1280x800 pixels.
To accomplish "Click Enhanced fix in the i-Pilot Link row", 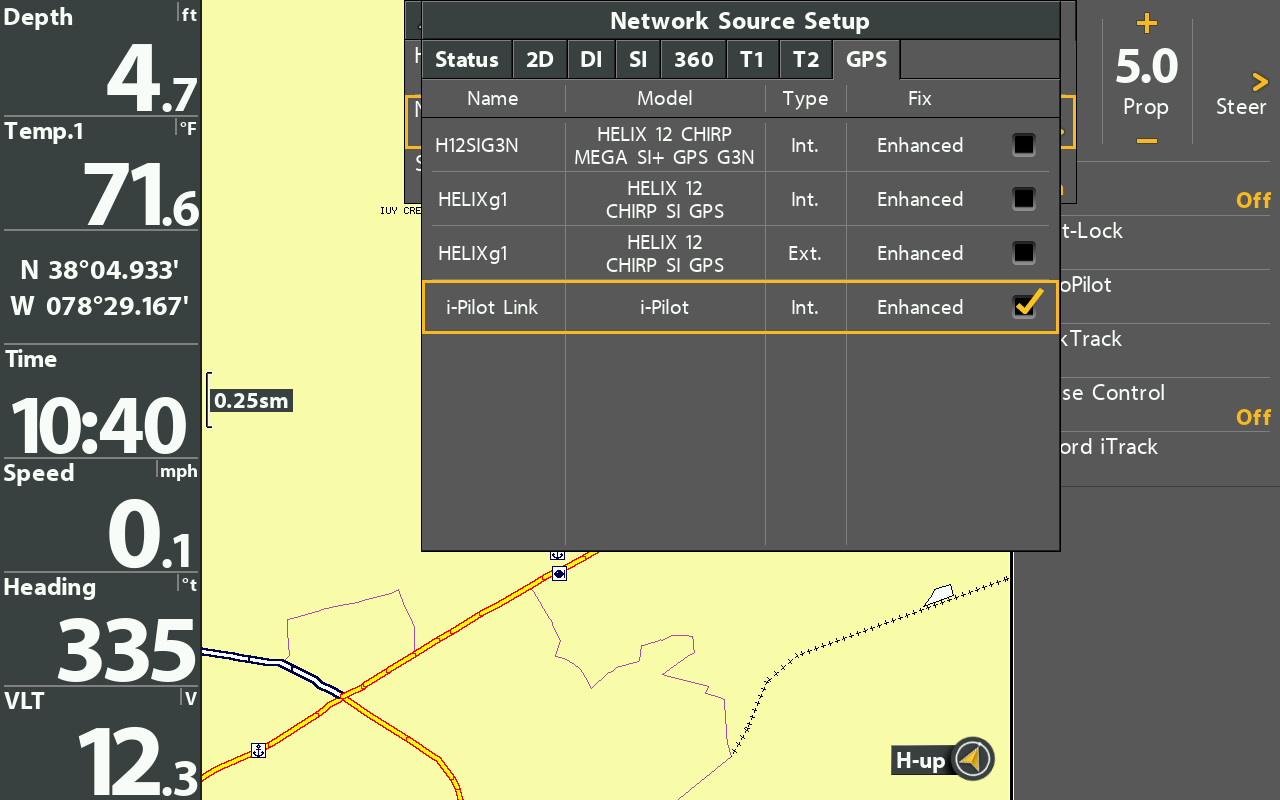I will point(920,307).
